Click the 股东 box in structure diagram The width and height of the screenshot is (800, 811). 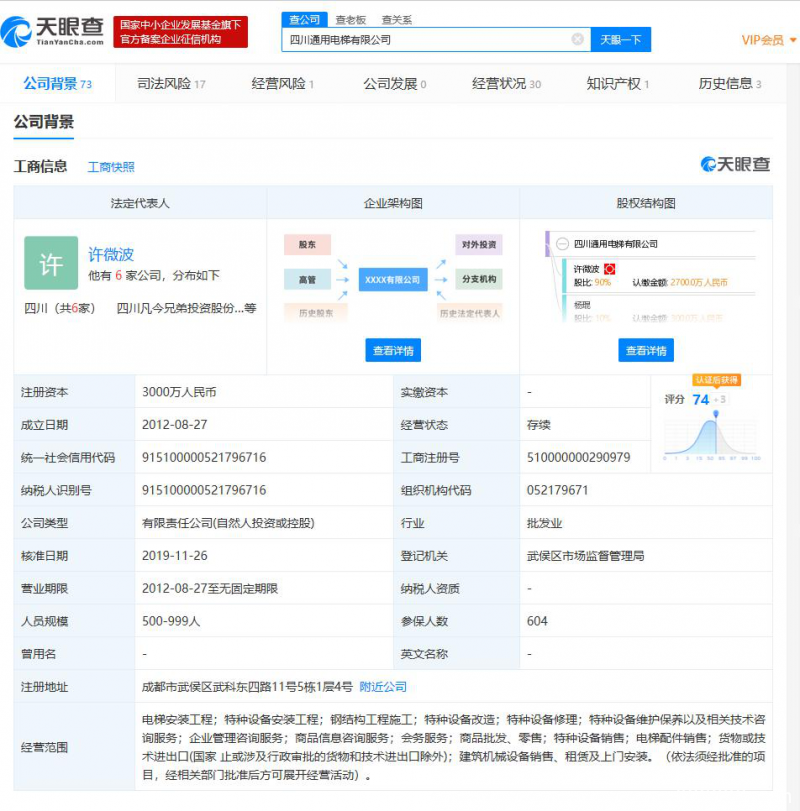(x=307, y=244)
